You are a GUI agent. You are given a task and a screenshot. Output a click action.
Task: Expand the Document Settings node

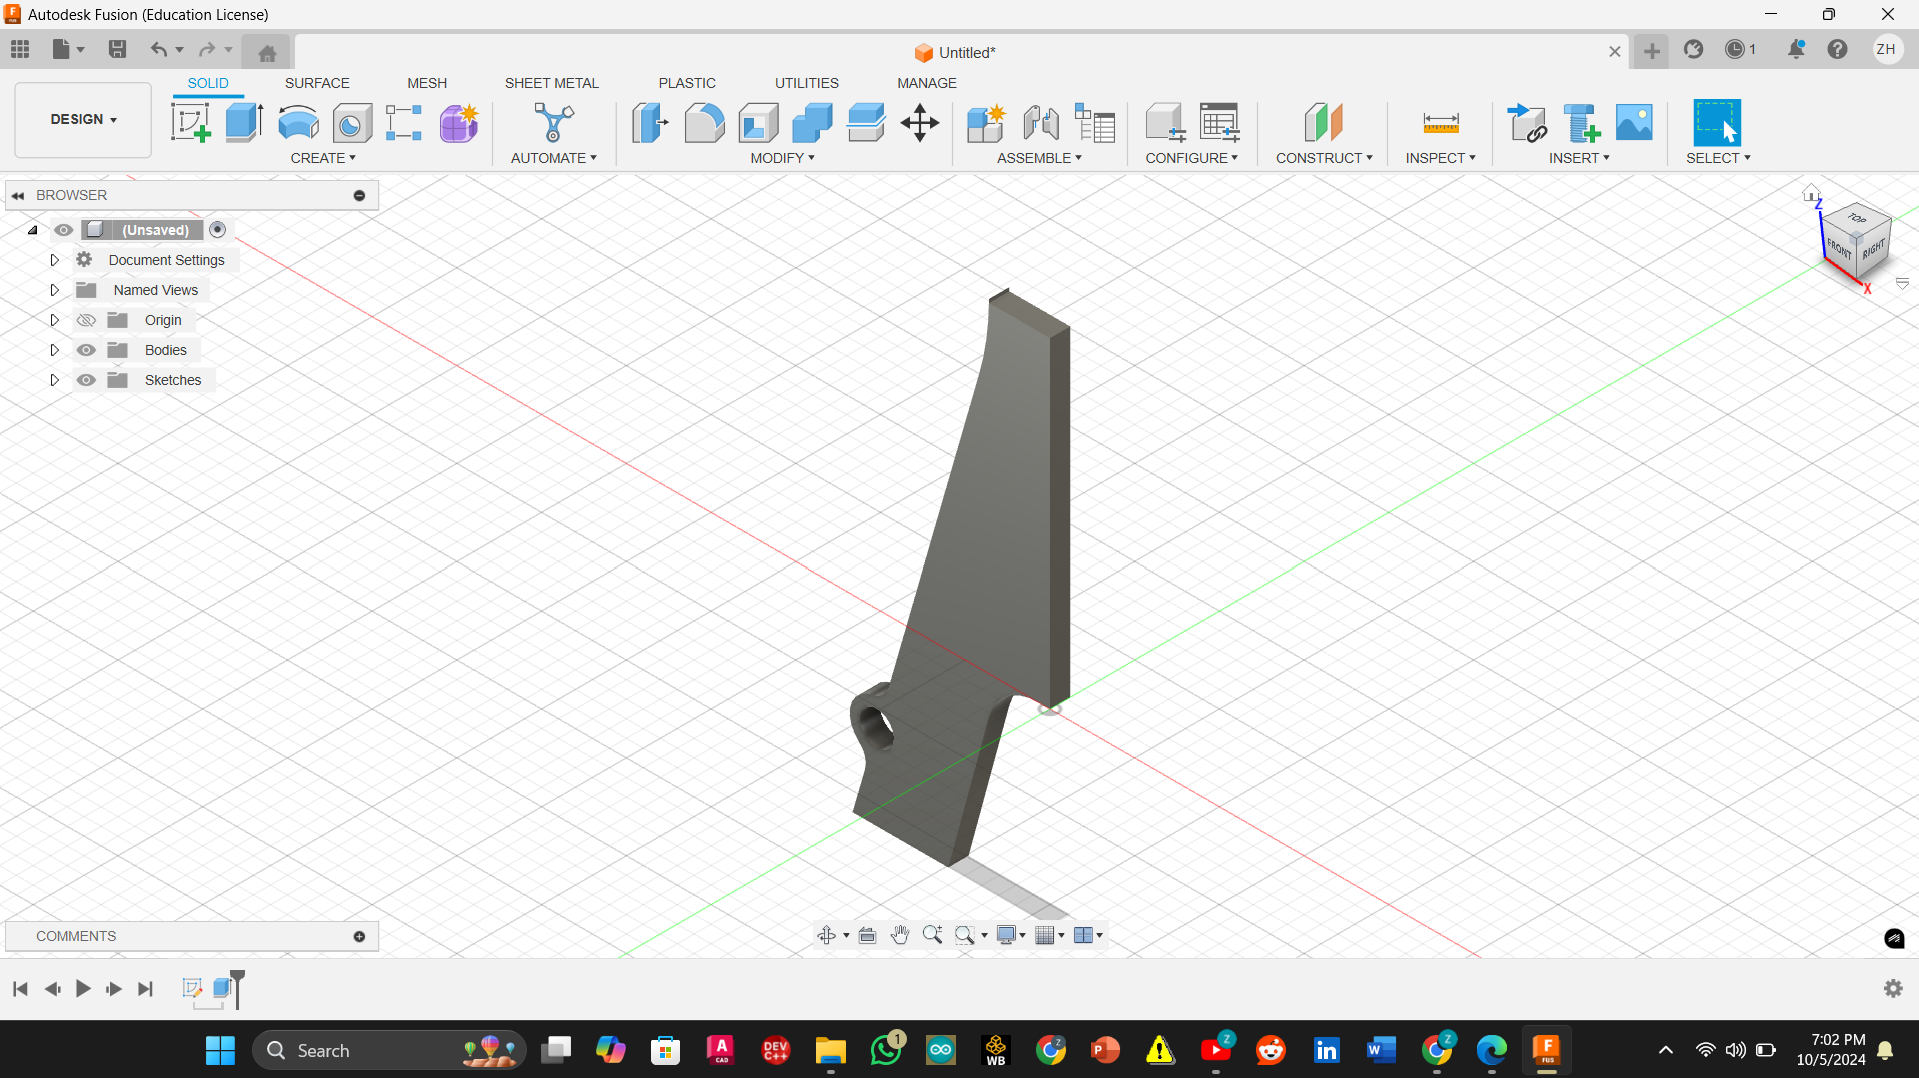point(54,260)
